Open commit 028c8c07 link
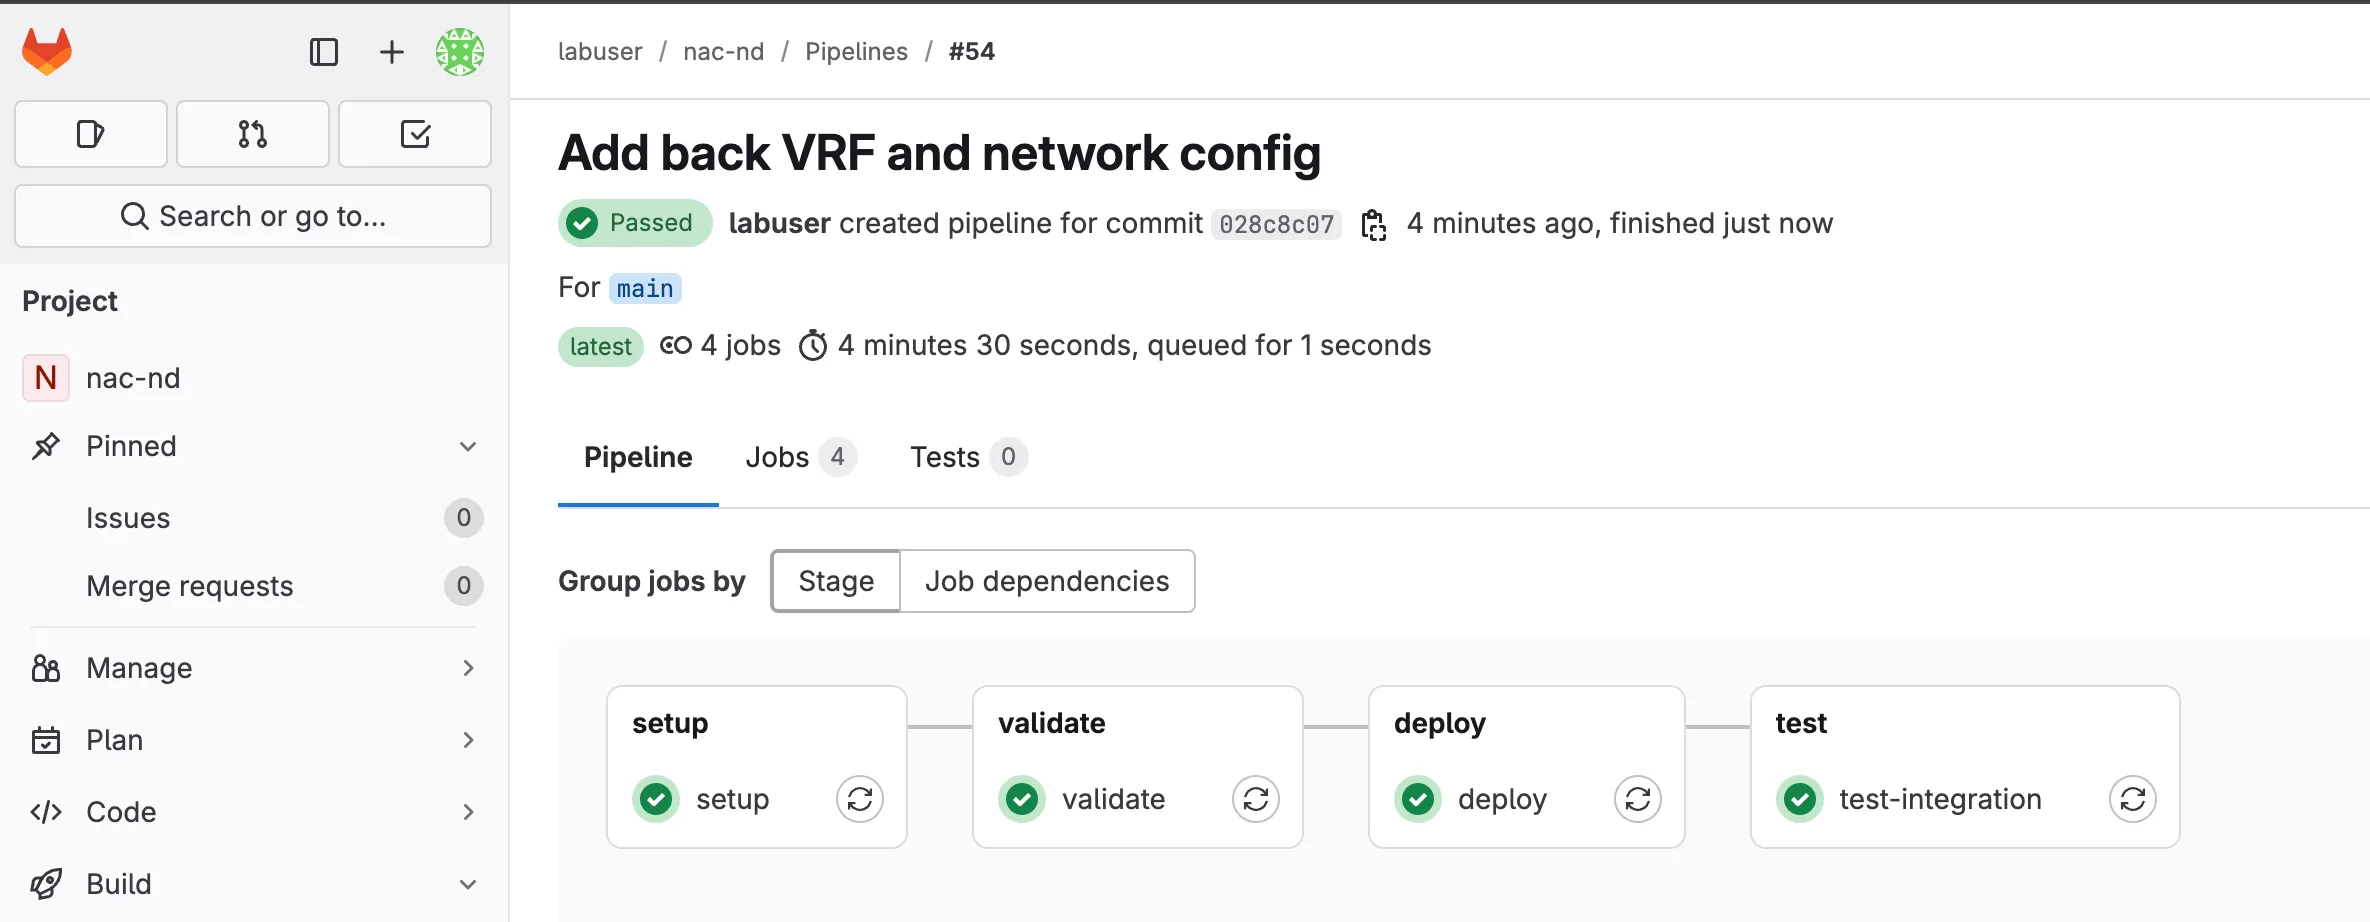 [x=1276, y=224]
